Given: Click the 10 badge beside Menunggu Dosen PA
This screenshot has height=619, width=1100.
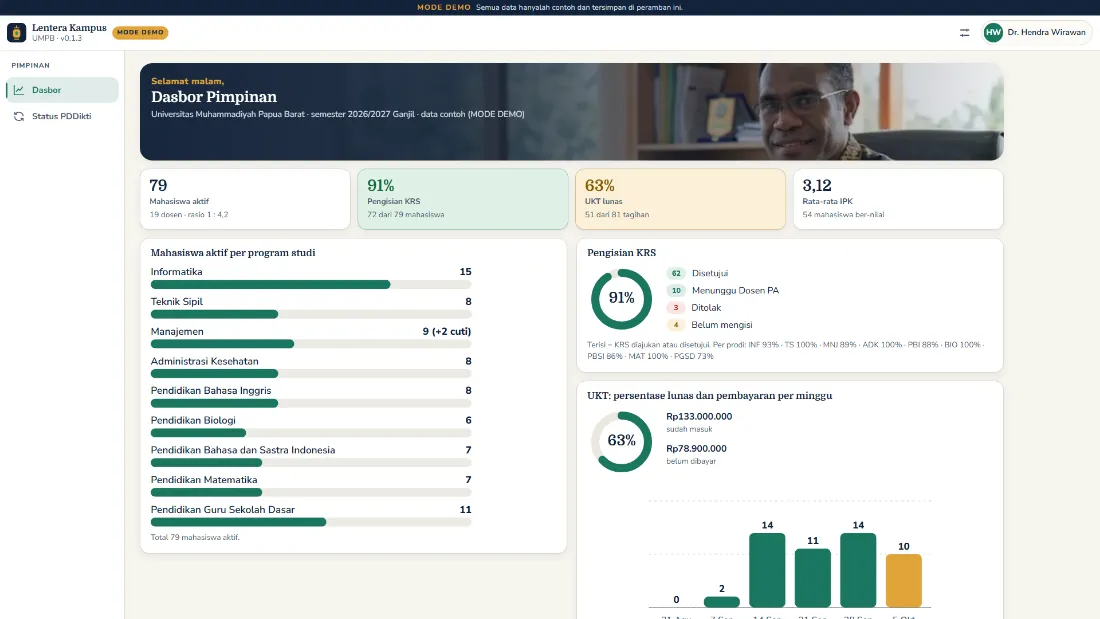Looking at the screenshot, I should click(x=676, y=291).
